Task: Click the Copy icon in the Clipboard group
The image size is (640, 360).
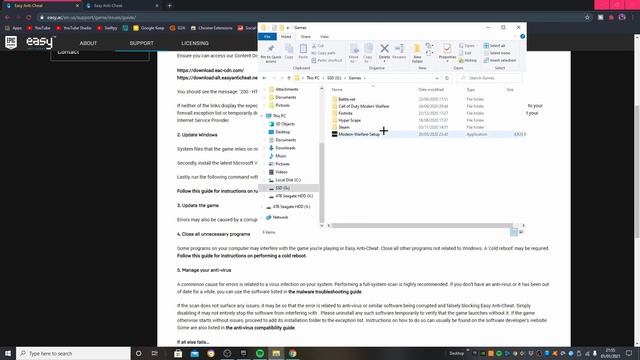Action: pyautogui.click(x=289, y=51)
